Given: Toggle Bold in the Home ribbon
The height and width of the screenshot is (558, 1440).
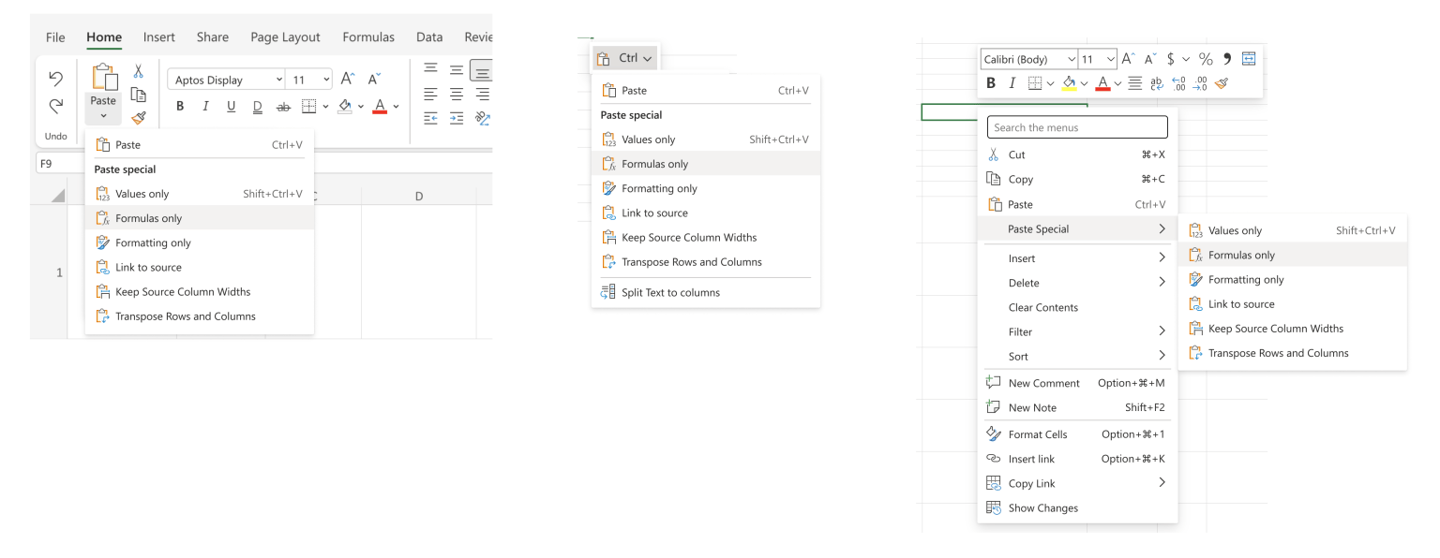Looking at the screenshot, I should (180, 106).
